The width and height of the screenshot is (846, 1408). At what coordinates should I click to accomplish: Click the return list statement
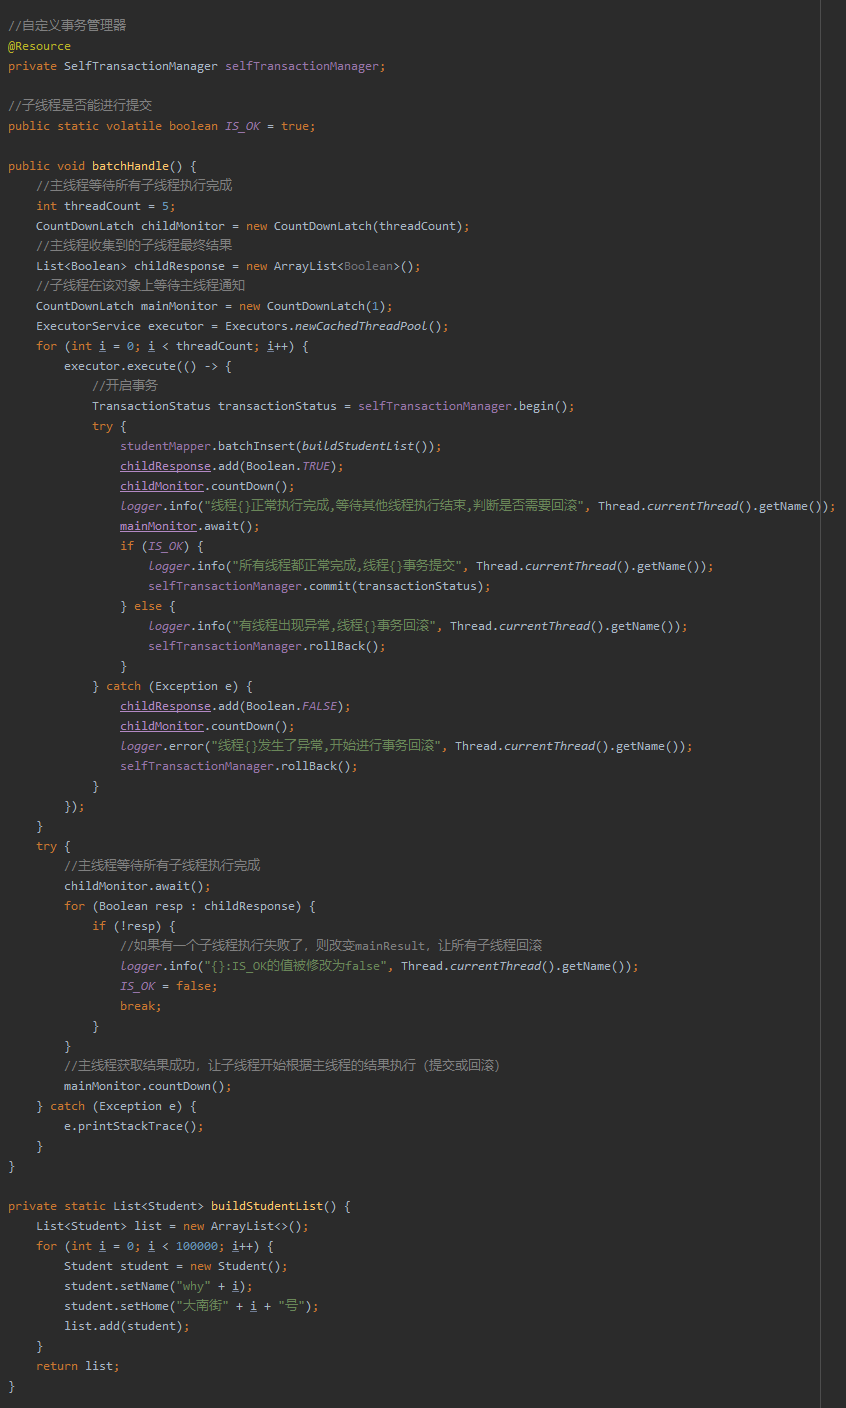(x=77, y=1366)
